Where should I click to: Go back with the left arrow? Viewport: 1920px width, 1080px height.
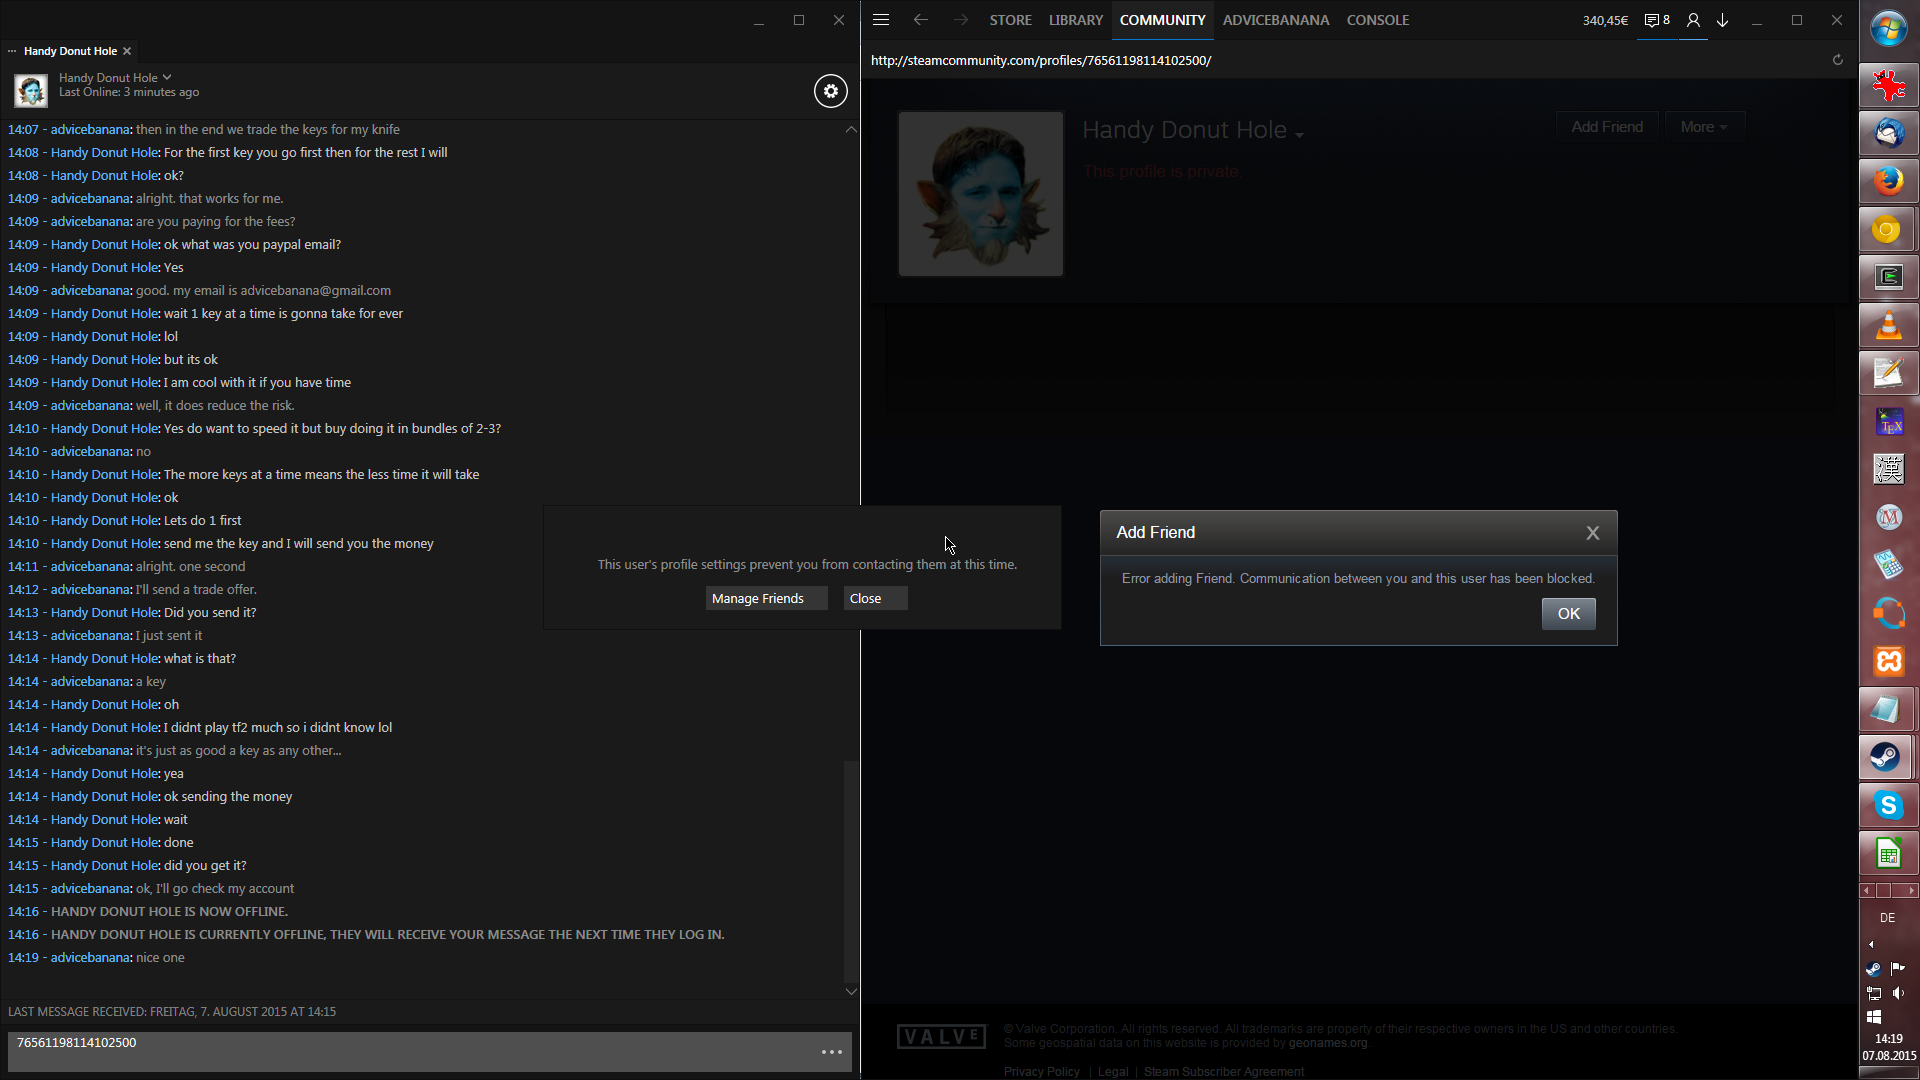(x=921, y=20)
